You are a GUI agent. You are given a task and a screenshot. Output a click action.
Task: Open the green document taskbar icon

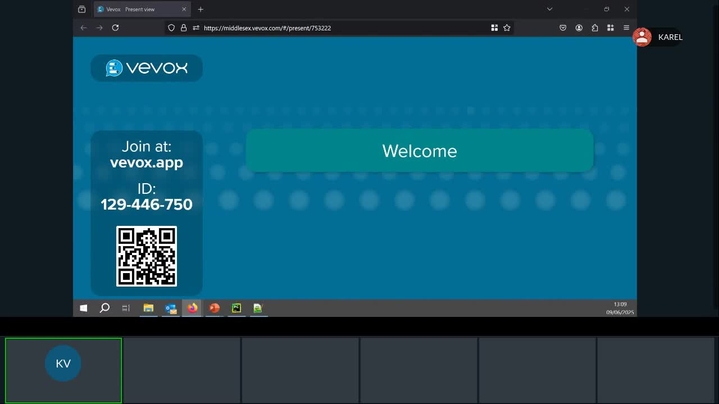tap(258, 308)
